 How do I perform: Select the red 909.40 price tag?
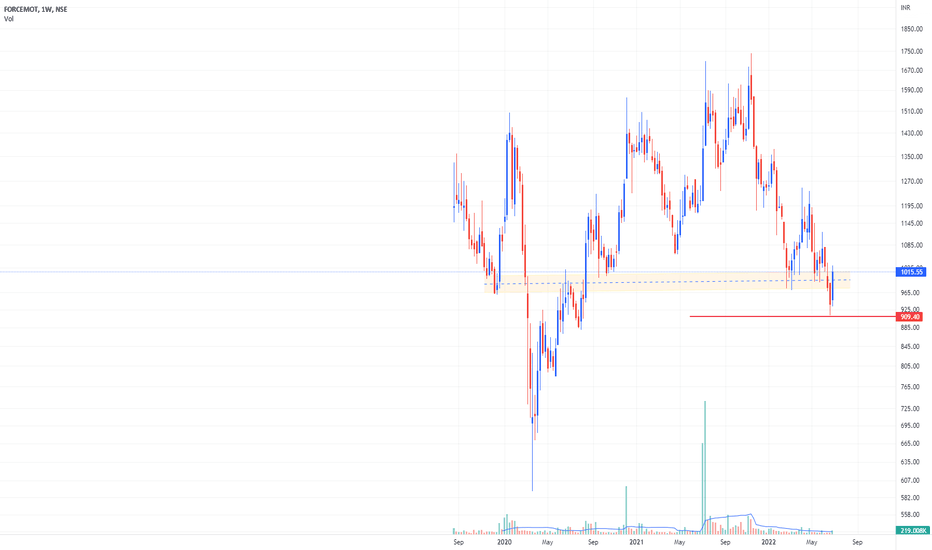click(909, 317)
